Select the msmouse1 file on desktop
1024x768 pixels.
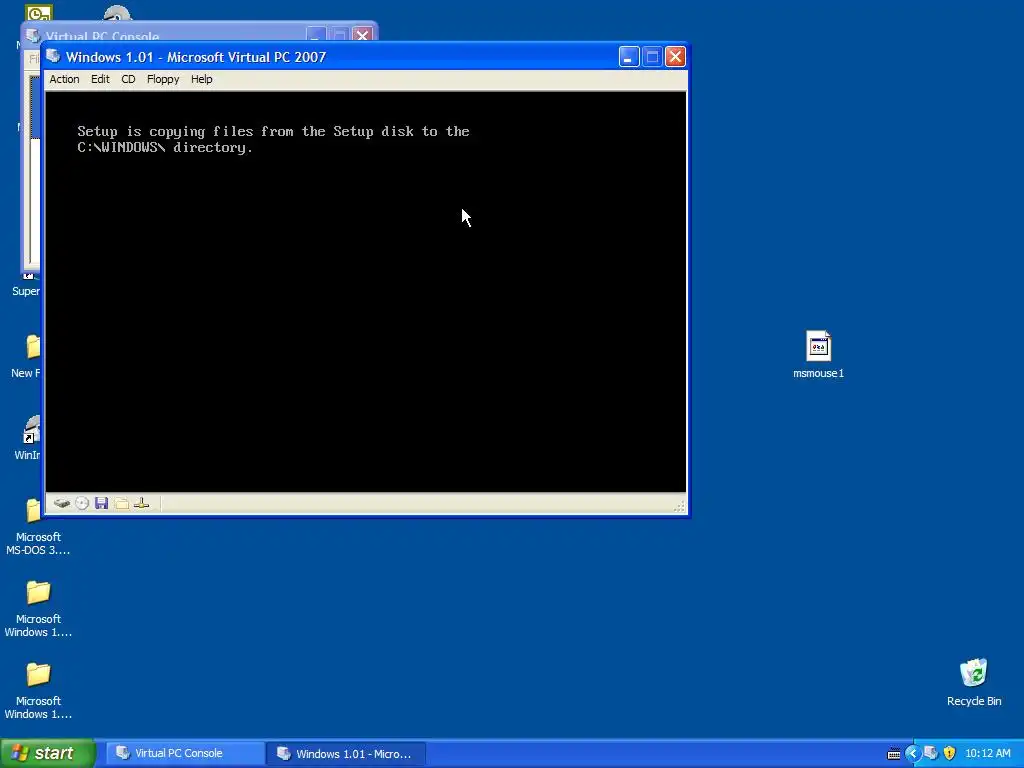coord(818,355)
